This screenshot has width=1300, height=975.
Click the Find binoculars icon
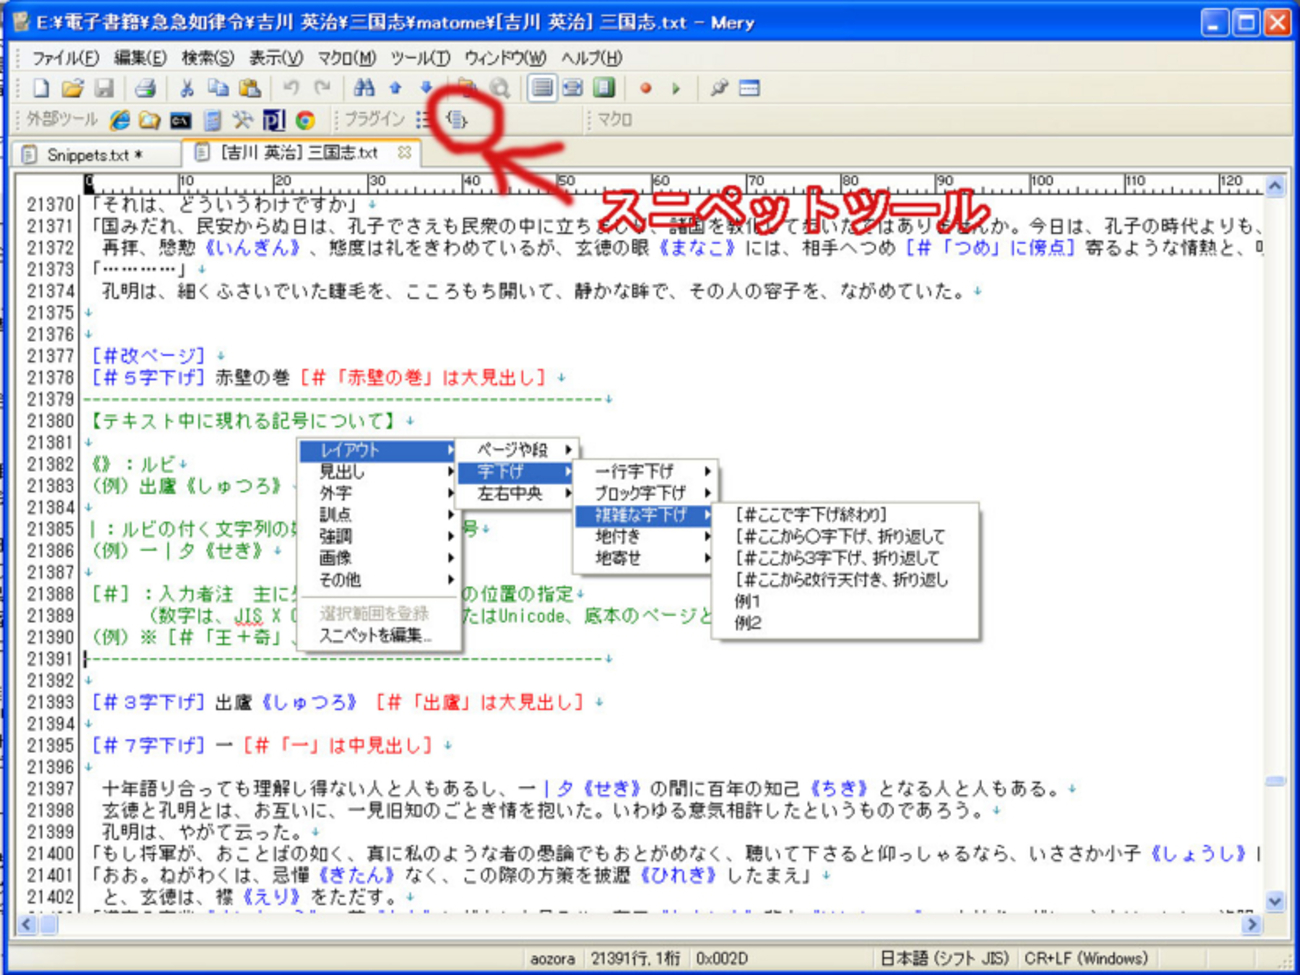pos(364,89)
